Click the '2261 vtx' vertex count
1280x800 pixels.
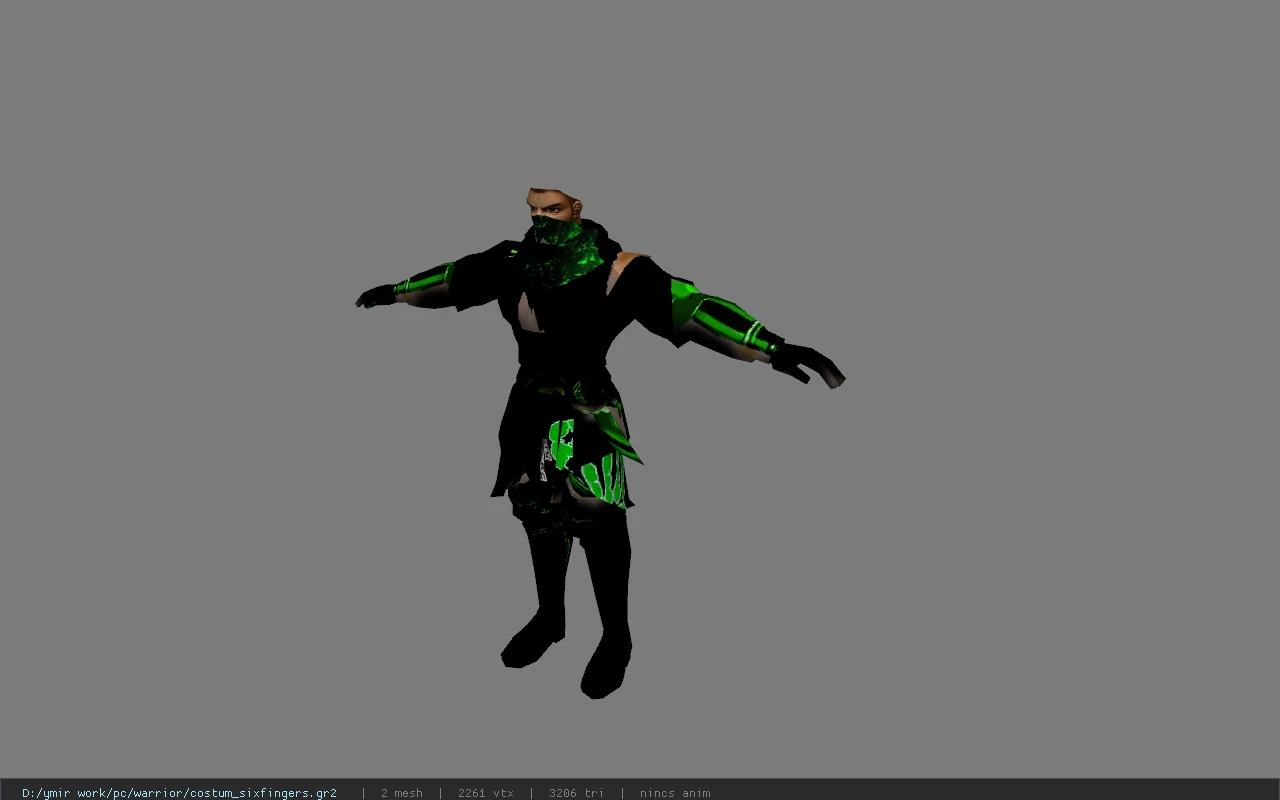pos(486,793)
